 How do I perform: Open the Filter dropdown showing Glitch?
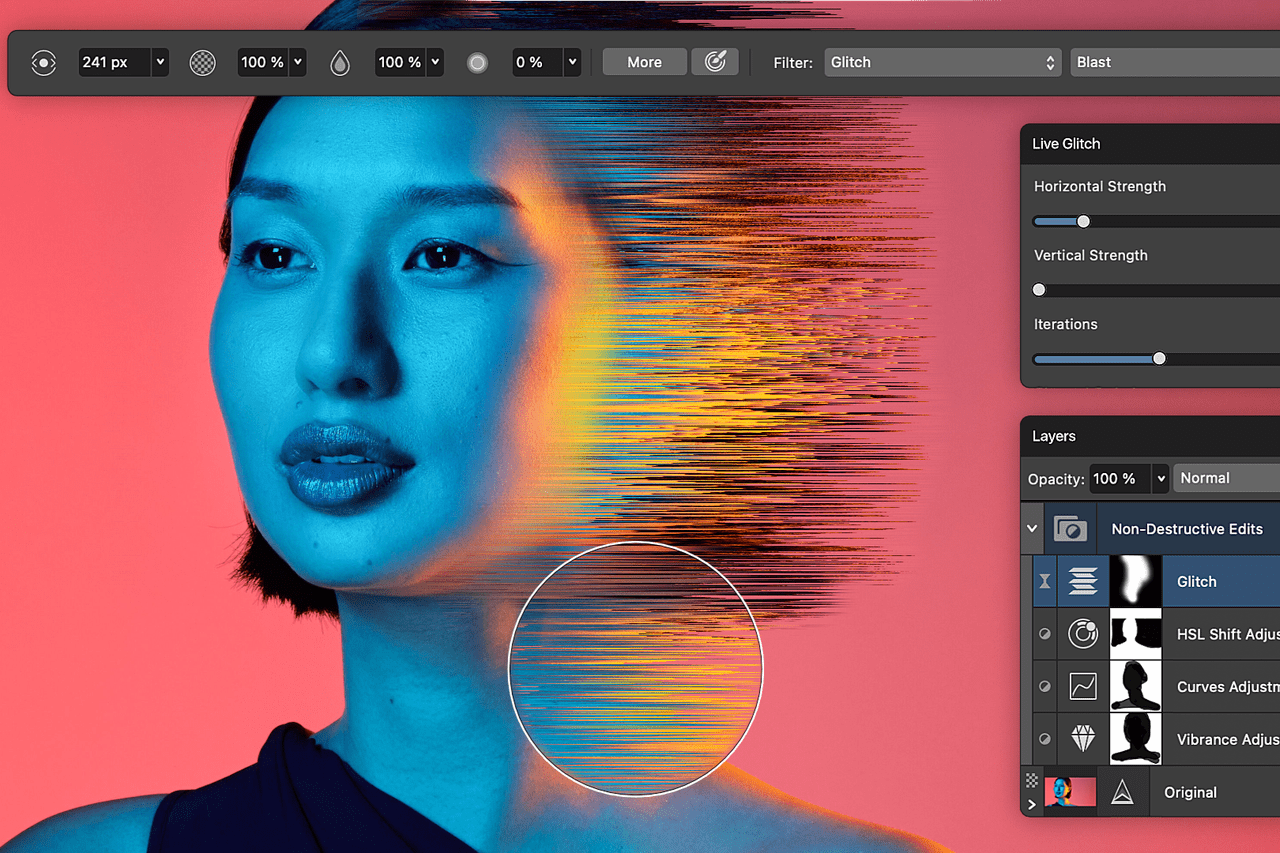tap(942, 62)
